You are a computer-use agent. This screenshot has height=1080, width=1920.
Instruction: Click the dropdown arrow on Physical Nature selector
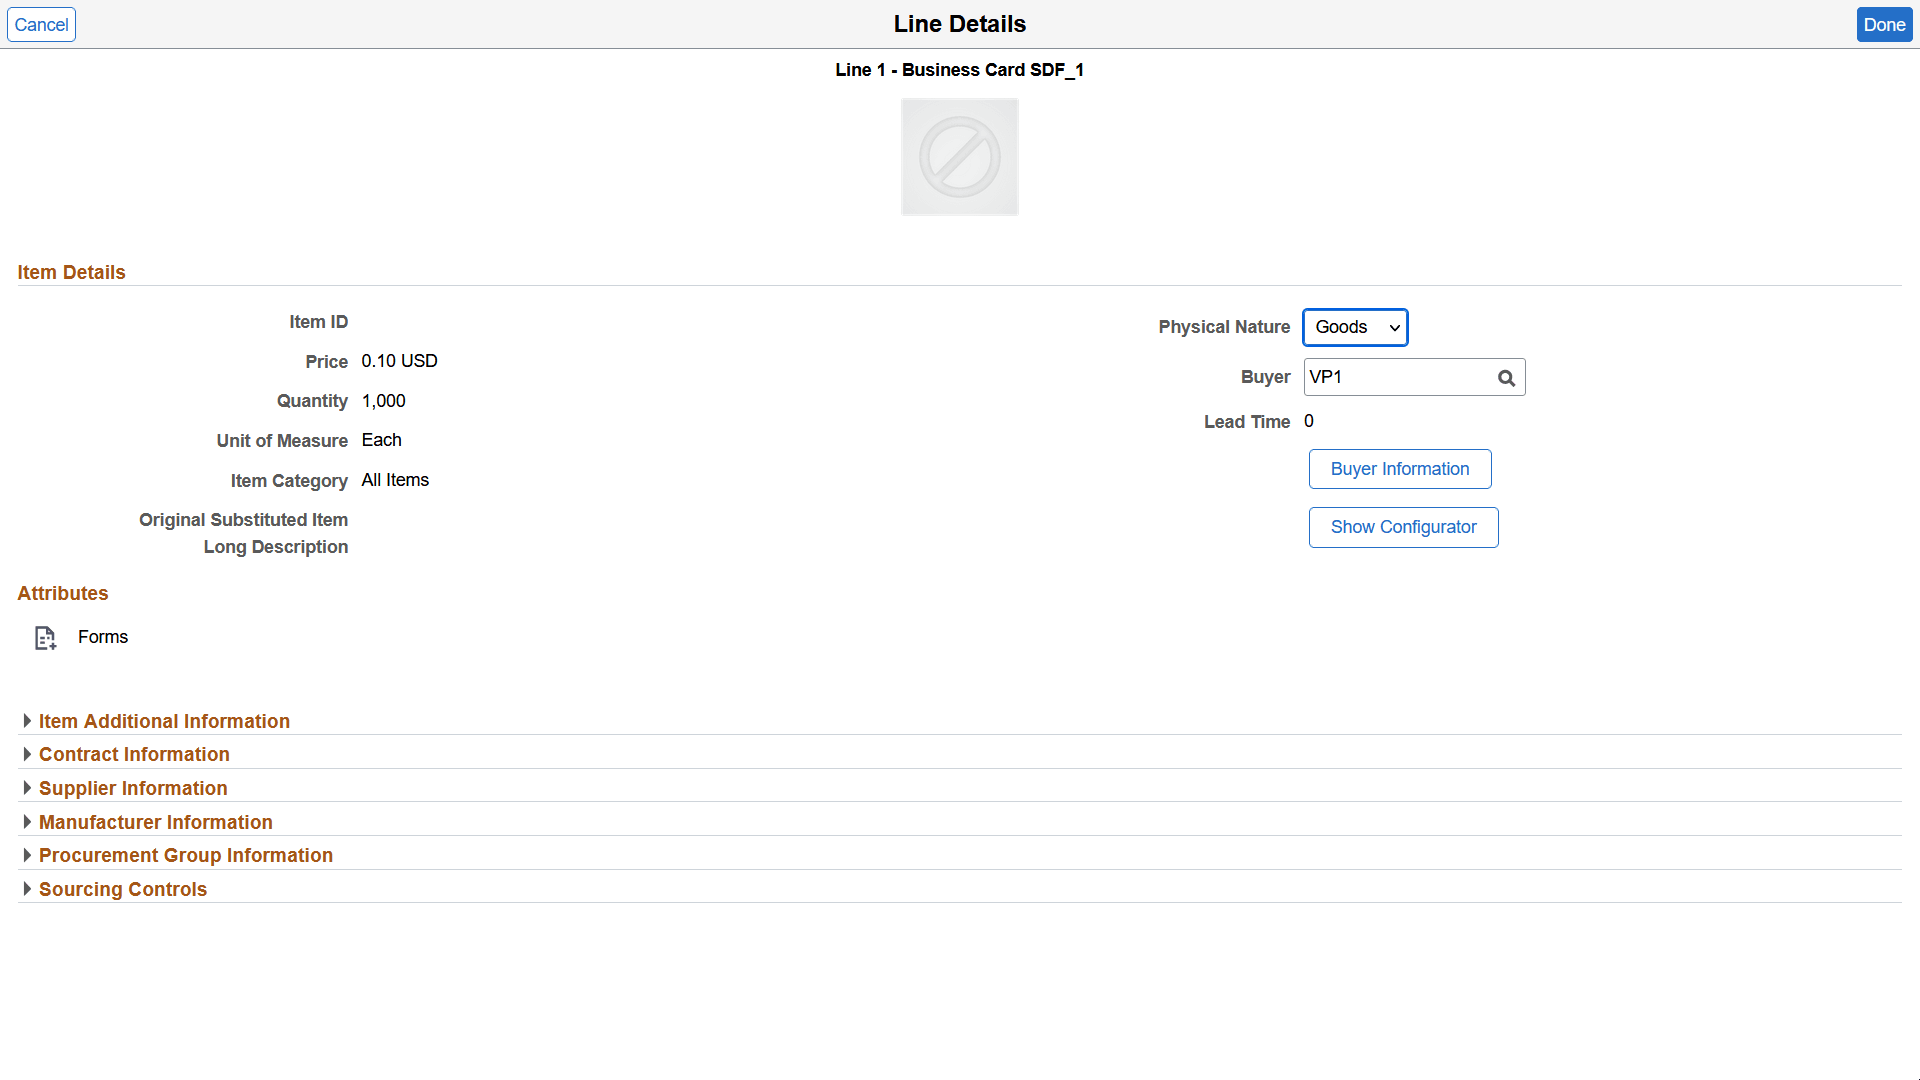pos(1394,327)
